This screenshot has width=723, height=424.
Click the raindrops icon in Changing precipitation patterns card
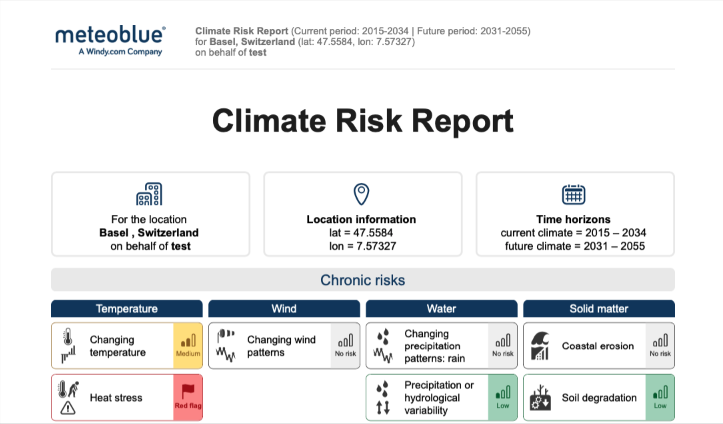[x=383, y=337]
